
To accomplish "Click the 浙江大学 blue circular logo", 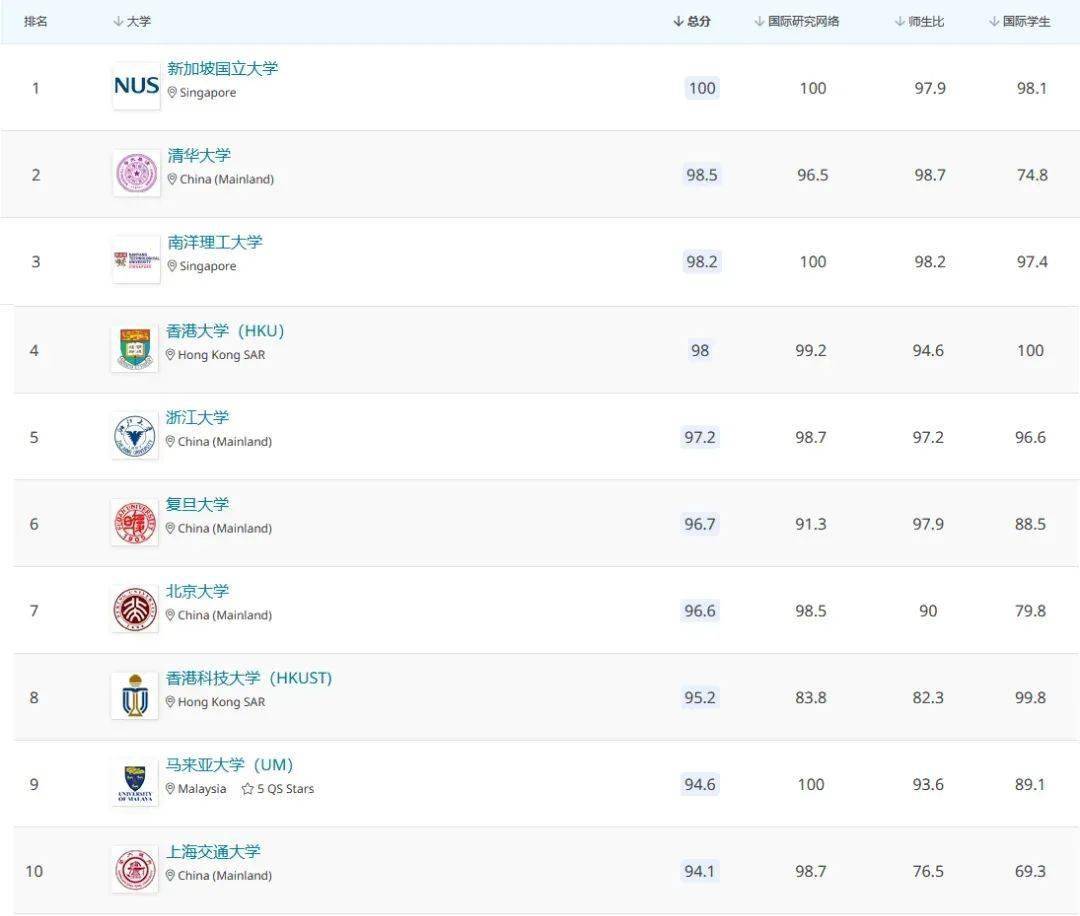I will tap(134, 435).
